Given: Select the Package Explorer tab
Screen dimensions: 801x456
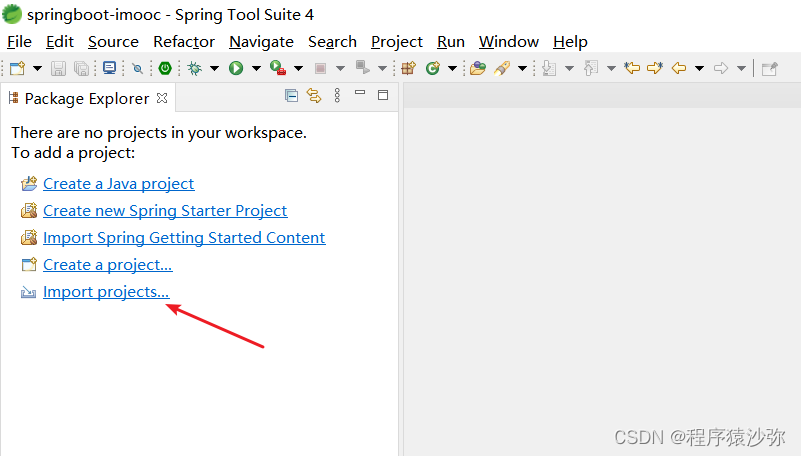Looking at the screenshot, I should click(87, 98).
